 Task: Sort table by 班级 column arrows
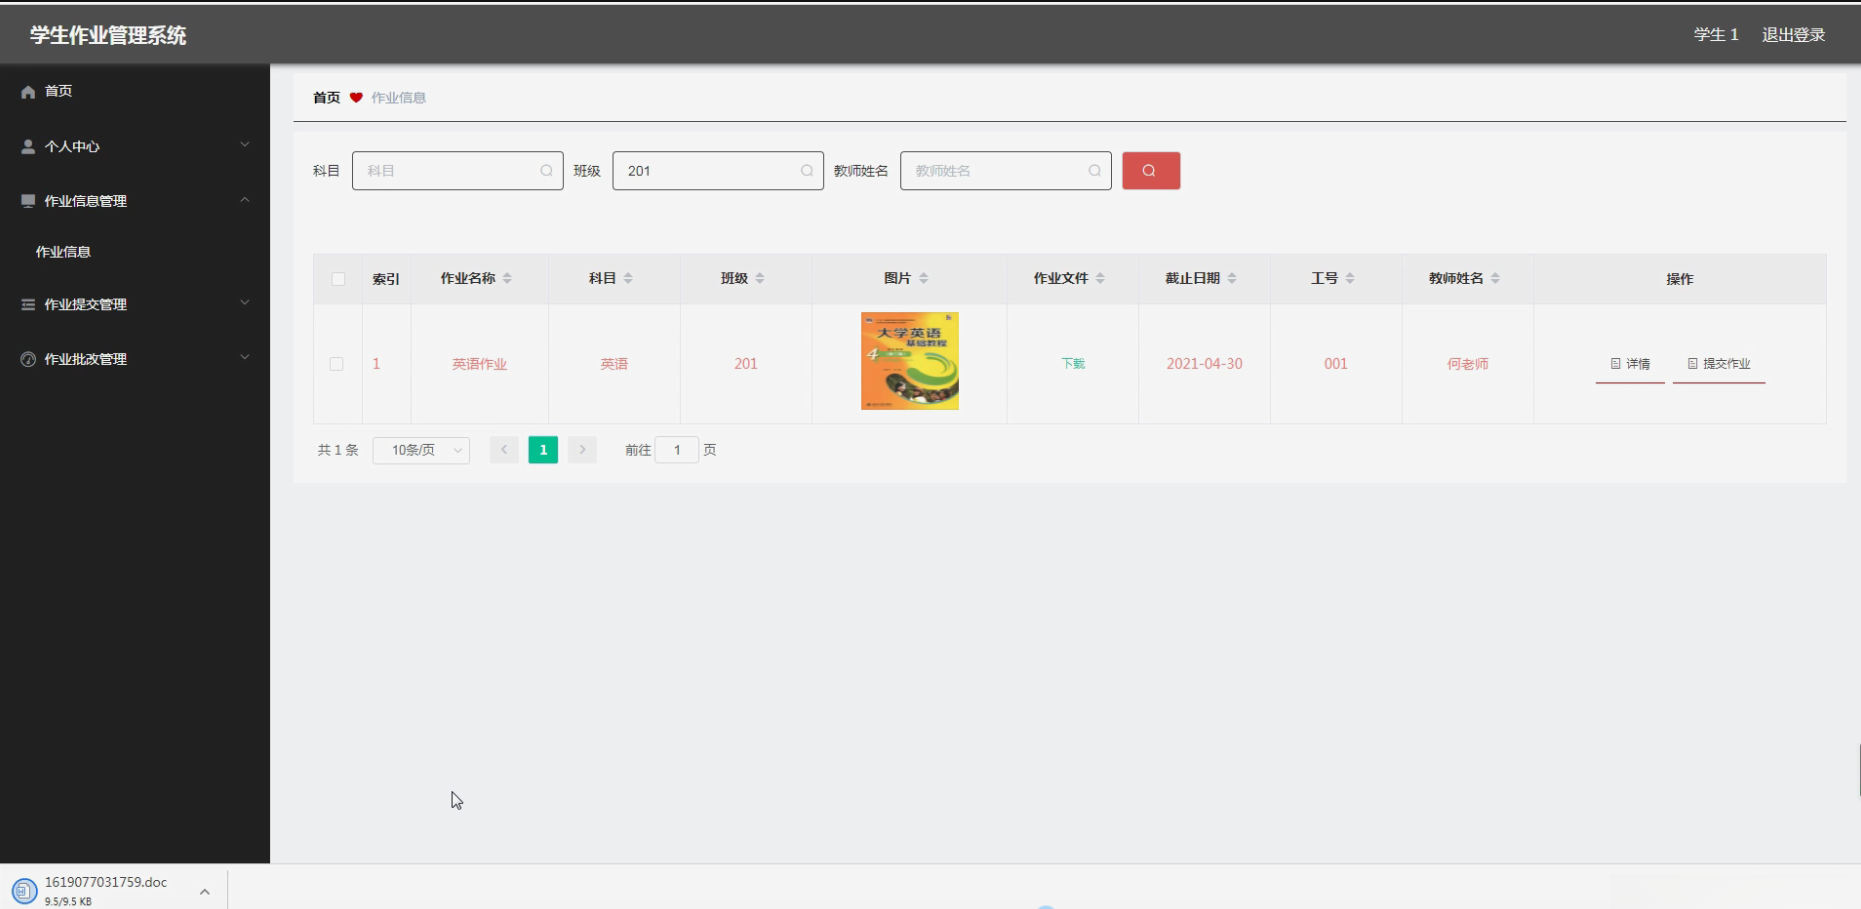[x=760, y=278]
